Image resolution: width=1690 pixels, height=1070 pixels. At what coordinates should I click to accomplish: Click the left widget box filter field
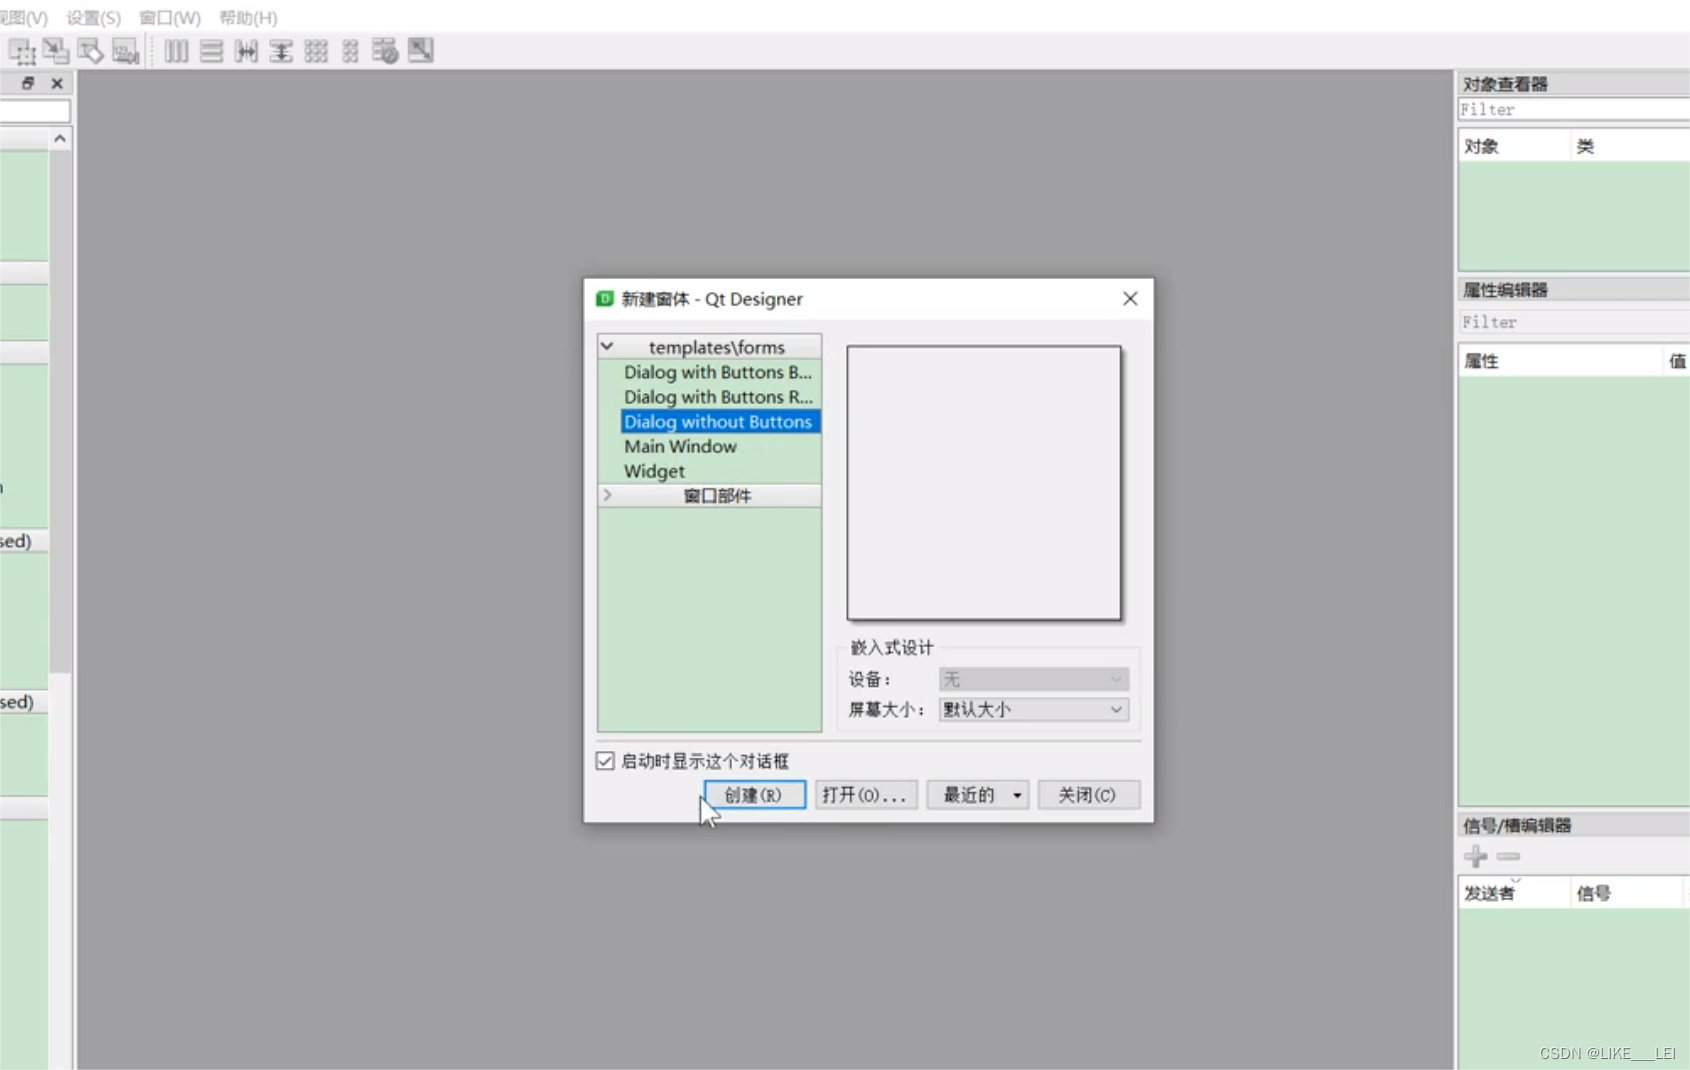[35, 111]
